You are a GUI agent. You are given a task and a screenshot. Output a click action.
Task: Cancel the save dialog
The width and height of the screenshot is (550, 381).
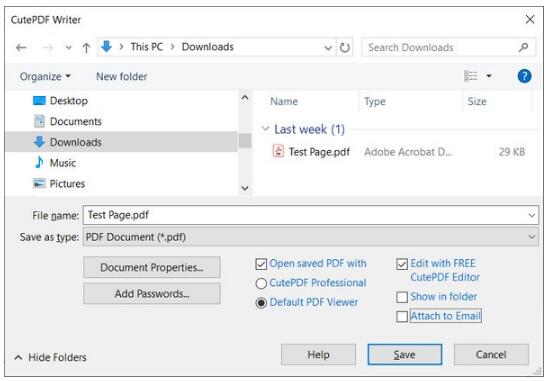point(491,354)
